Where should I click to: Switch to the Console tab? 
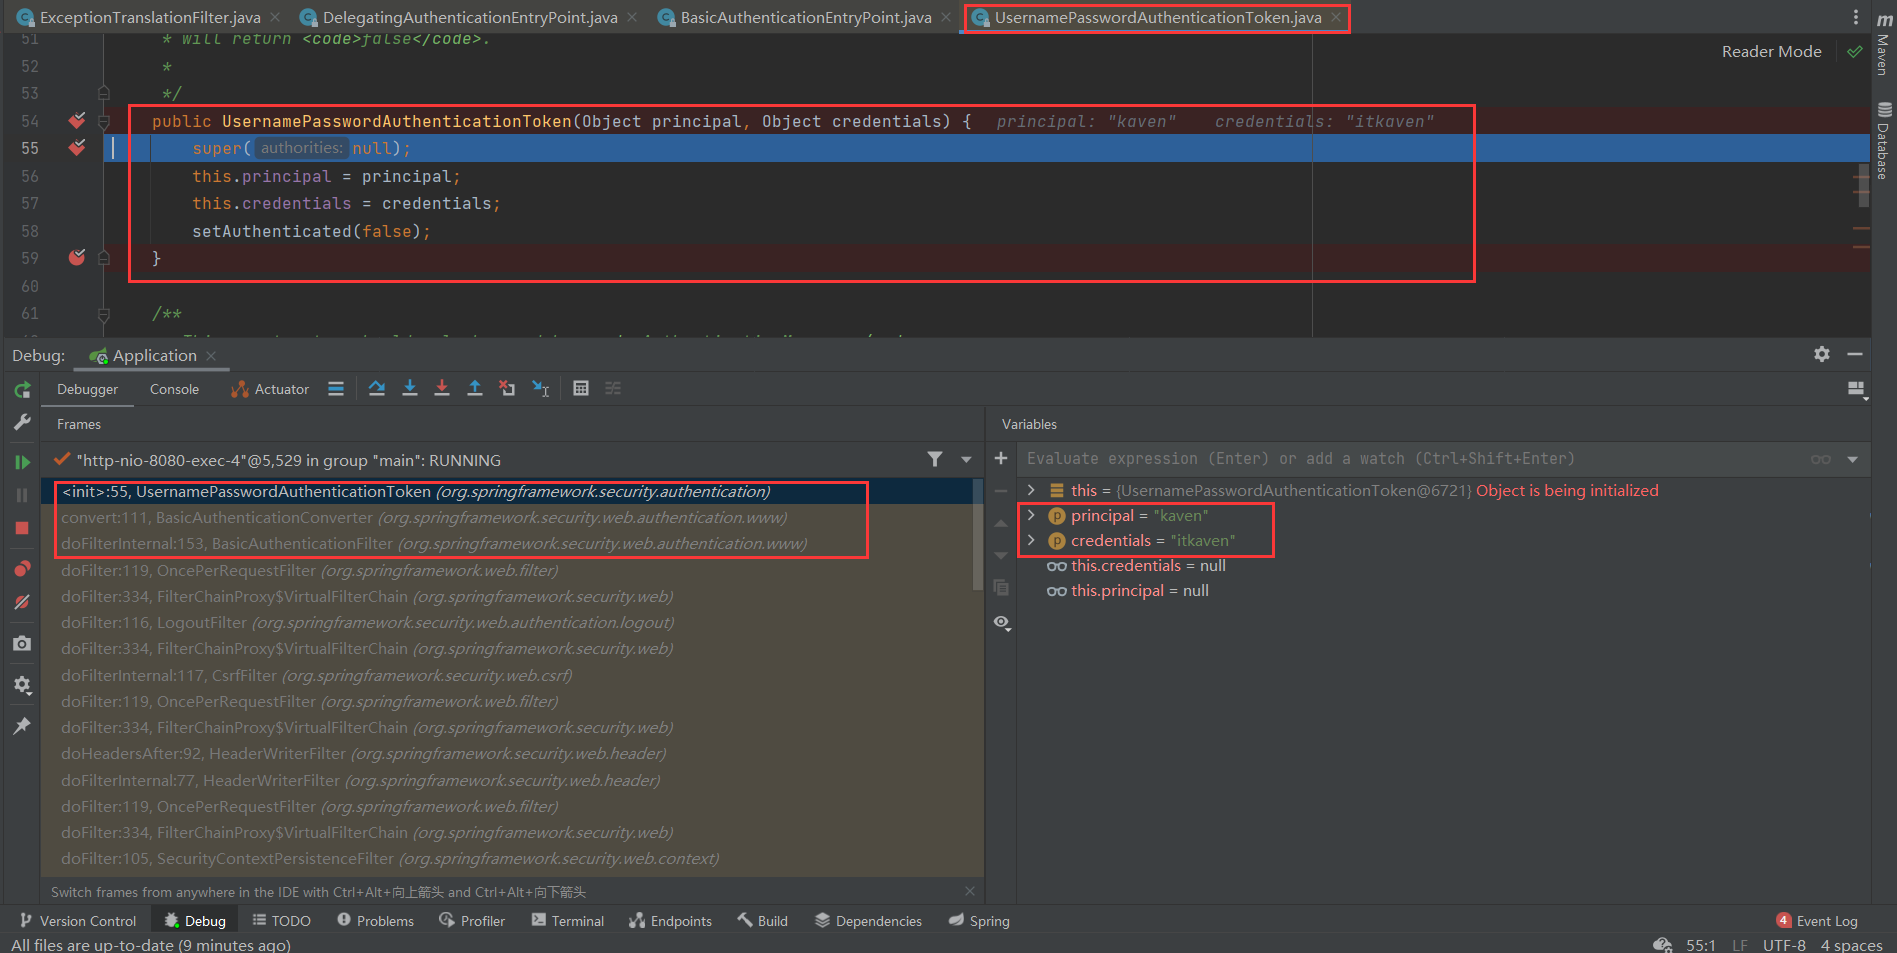coord(174,390)
